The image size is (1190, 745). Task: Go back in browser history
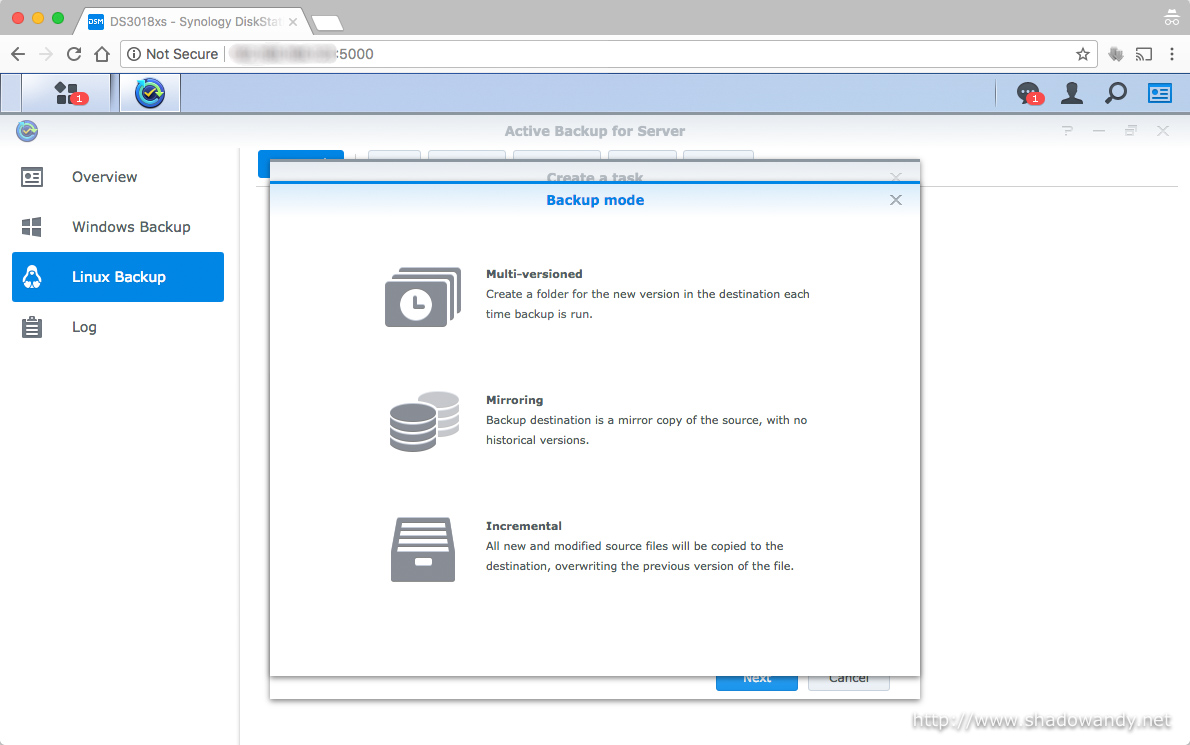pyautogui.click(x=18, y=54)
